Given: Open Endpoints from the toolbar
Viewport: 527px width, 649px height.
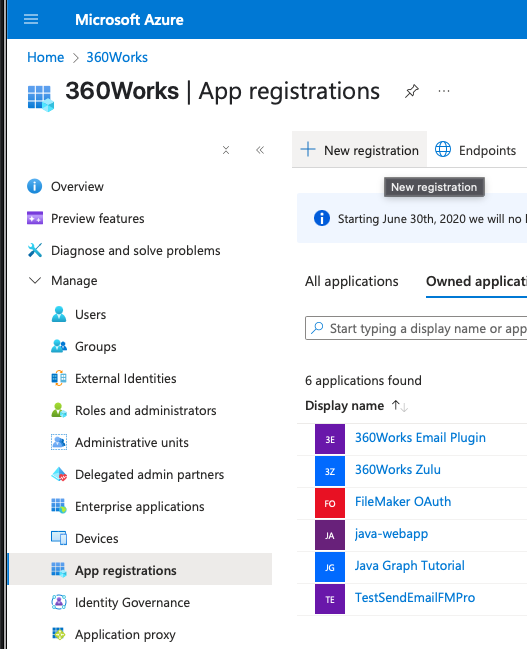Looking at the screenshot, I should (x=475, y=150).
